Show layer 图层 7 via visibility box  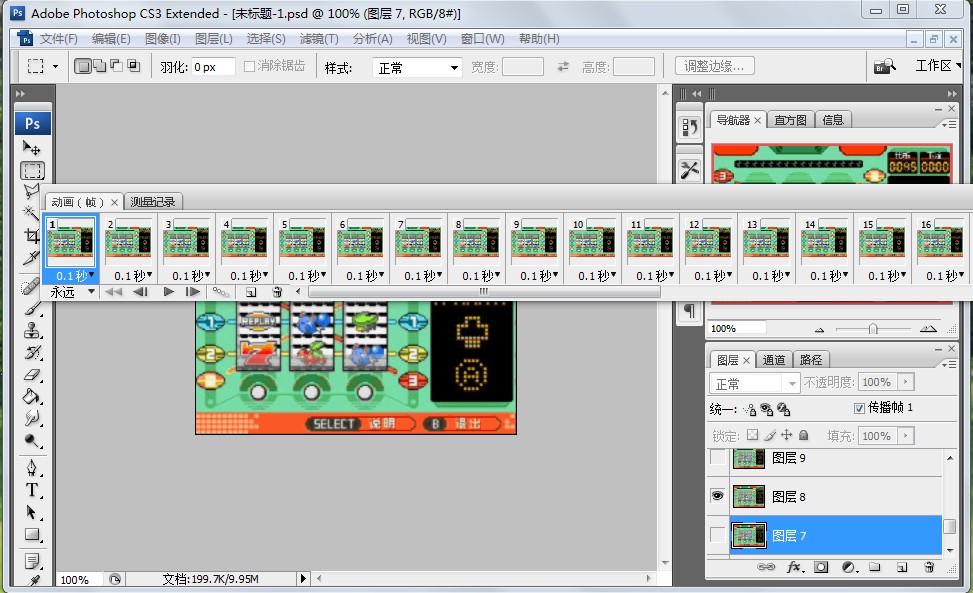pos(717,535)
